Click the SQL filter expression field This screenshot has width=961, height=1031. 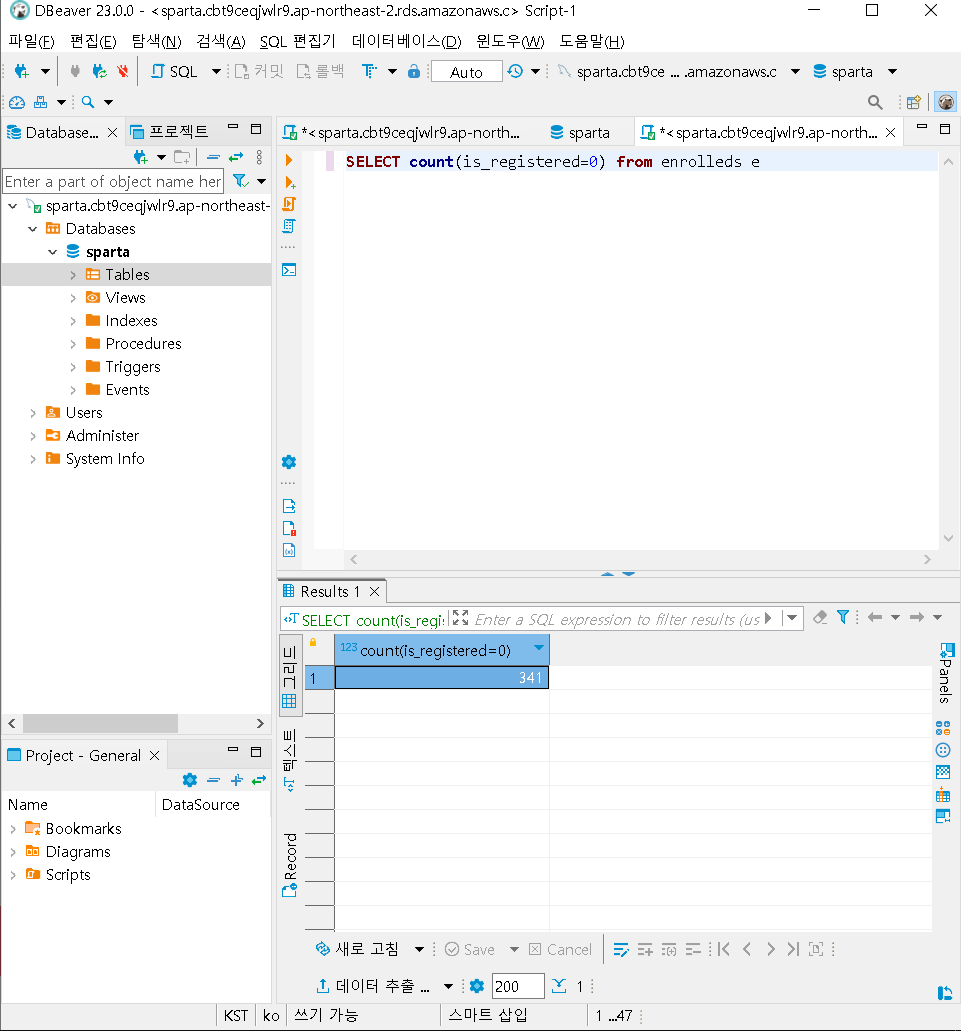click(x=617, y=619)
